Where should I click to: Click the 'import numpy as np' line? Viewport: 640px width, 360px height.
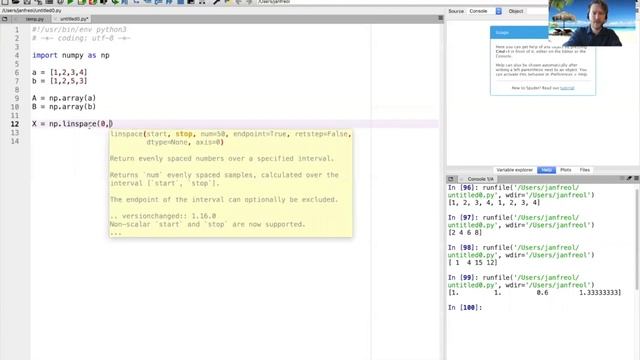71,55
